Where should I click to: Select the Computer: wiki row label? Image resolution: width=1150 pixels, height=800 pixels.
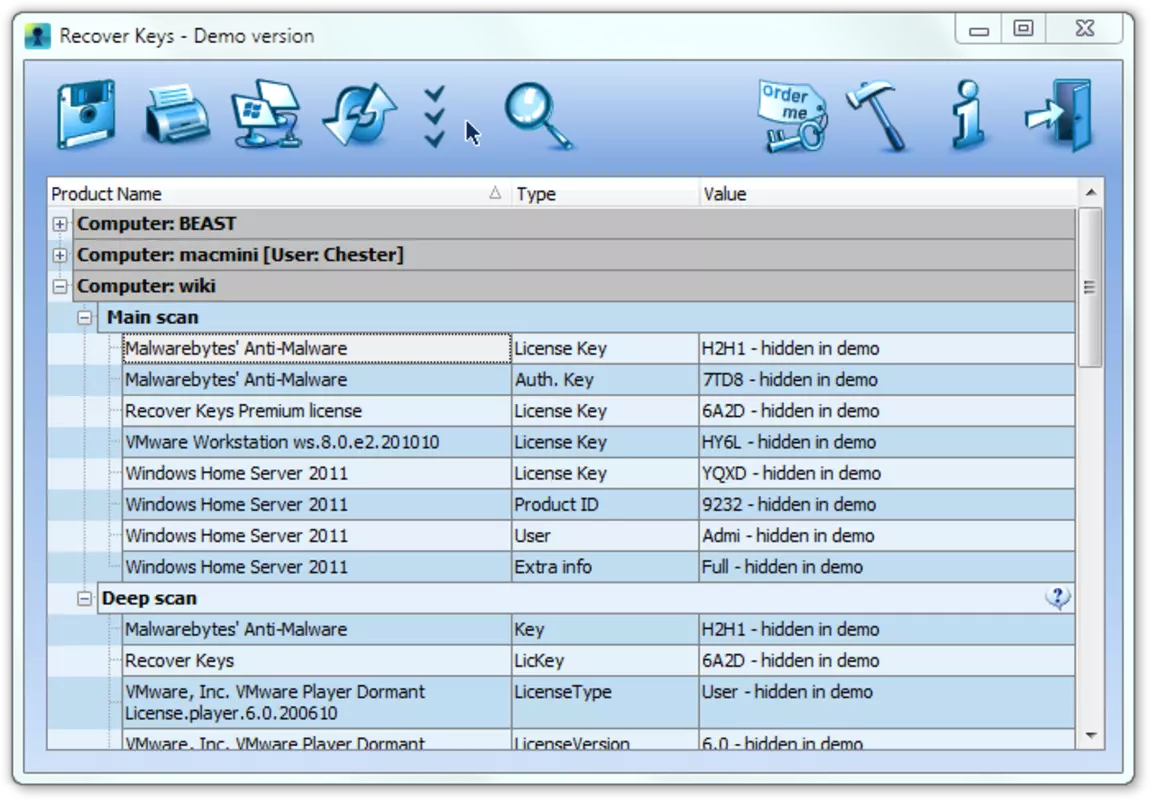(147, 286)
